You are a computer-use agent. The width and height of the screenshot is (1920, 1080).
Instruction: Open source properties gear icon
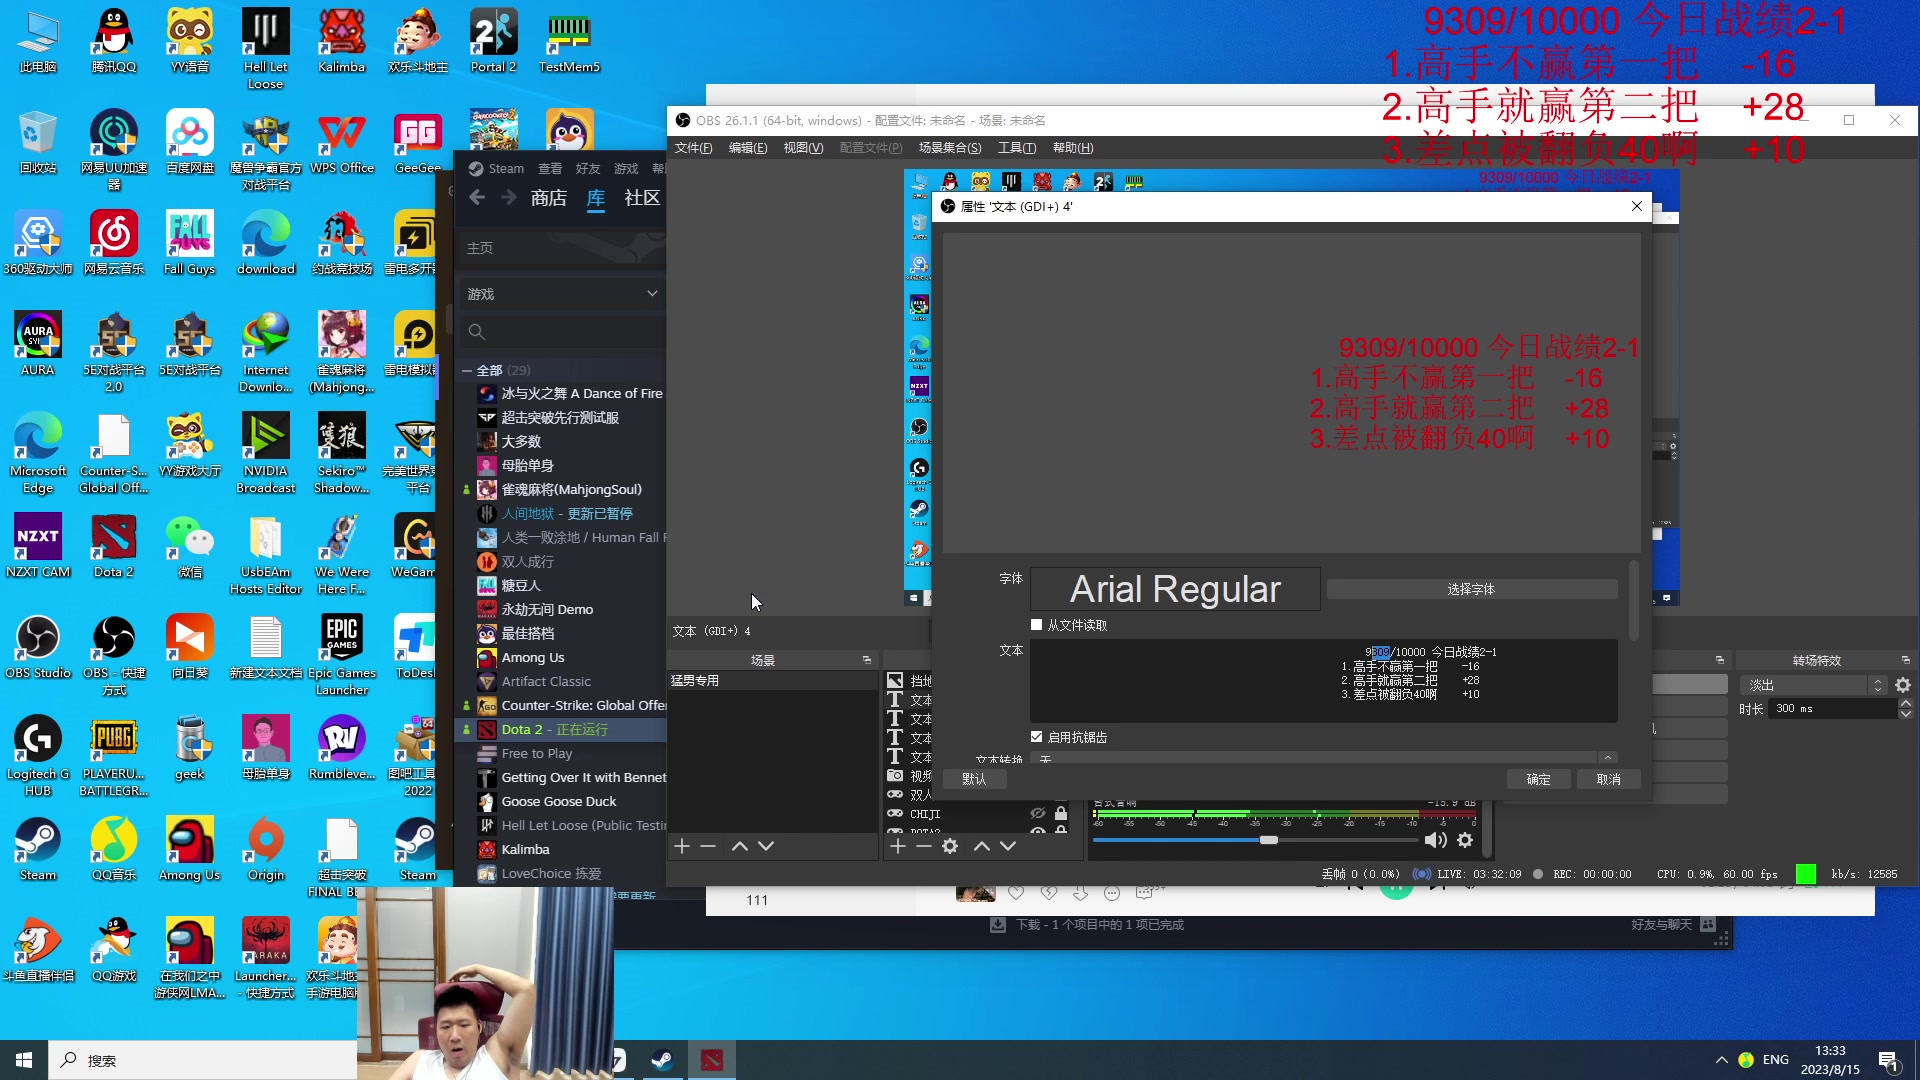950,846
